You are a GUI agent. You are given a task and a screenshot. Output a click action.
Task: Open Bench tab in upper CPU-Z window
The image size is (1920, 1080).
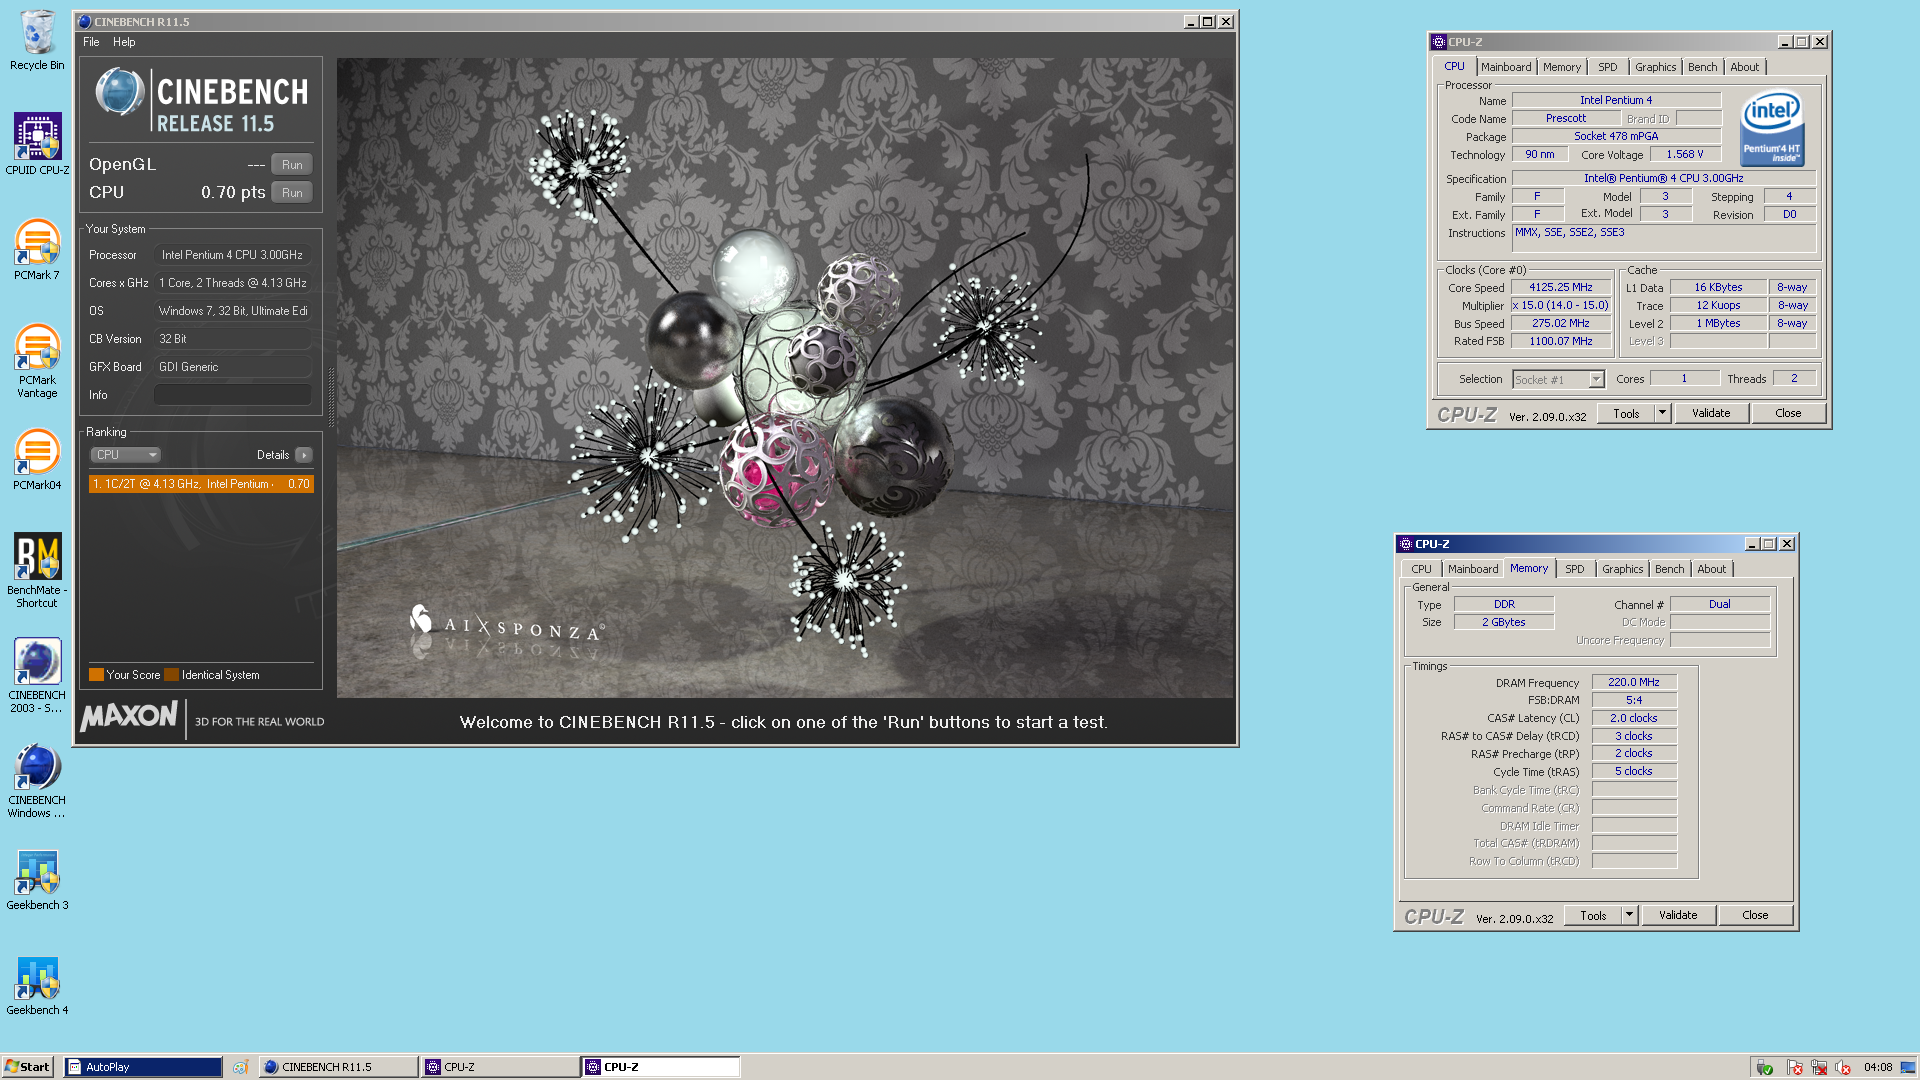click(1702, 67)
